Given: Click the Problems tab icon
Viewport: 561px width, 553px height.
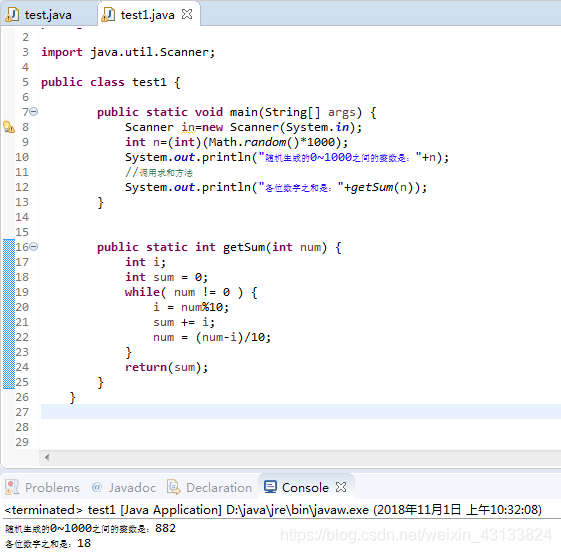Looking at the screenshot, I should coord(12,487).
